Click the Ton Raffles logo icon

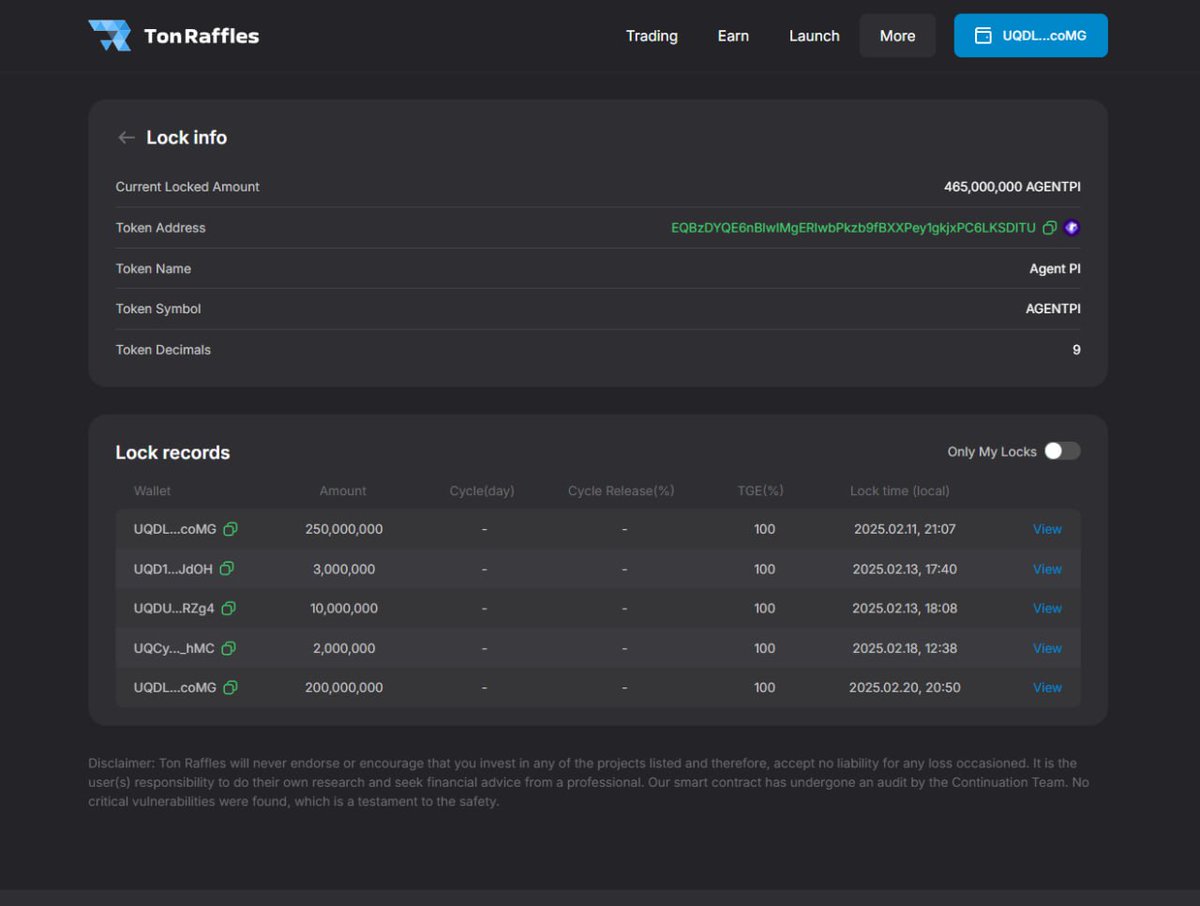pos(109,36)
